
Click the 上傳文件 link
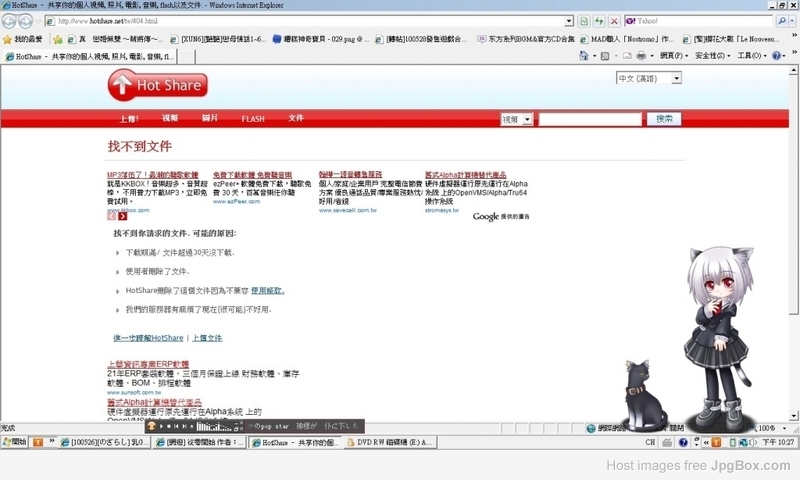click(207, 338)
